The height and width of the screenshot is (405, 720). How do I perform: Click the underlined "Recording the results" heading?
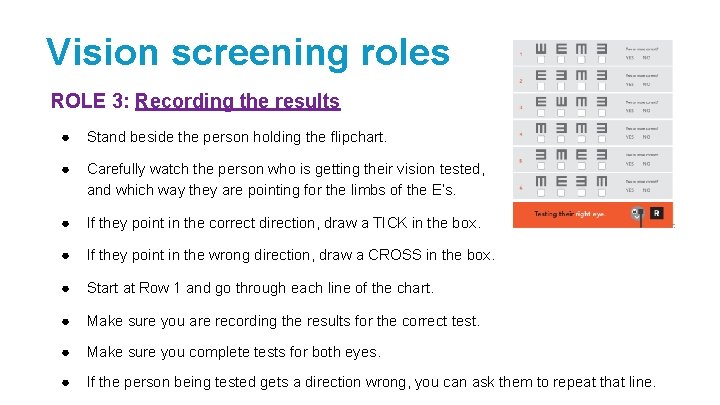click(x=237, y=102)
